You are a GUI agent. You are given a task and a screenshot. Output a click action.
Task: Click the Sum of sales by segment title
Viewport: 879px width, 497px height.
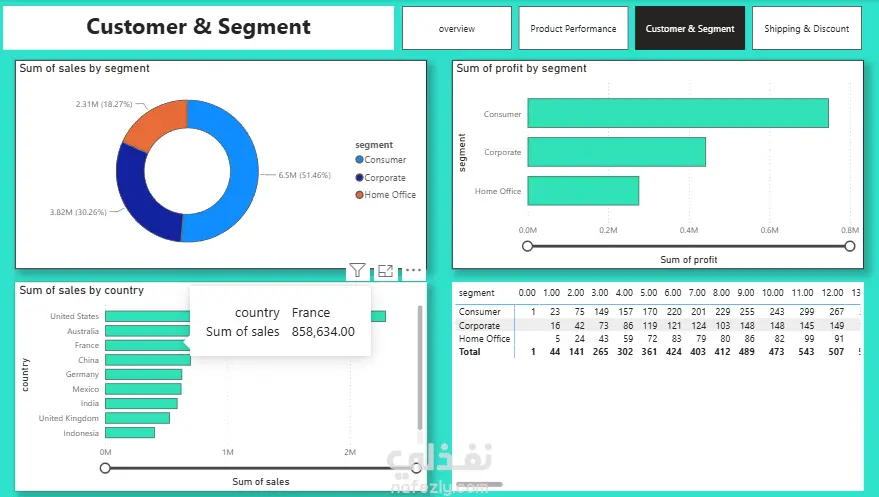pos(85,68)
